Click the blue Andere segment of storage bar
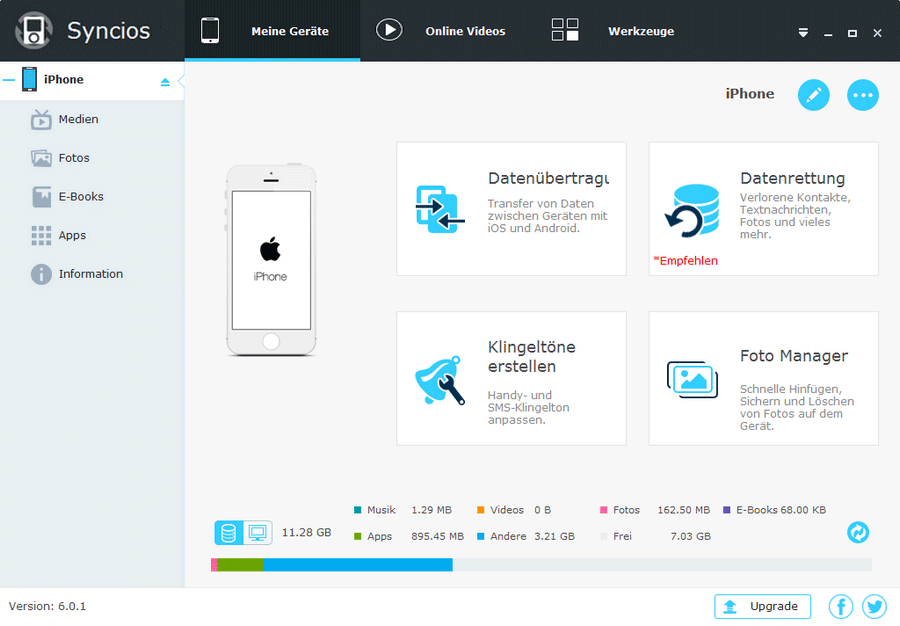The height and width of the screenshot is (626, 900). pos(358,565)
